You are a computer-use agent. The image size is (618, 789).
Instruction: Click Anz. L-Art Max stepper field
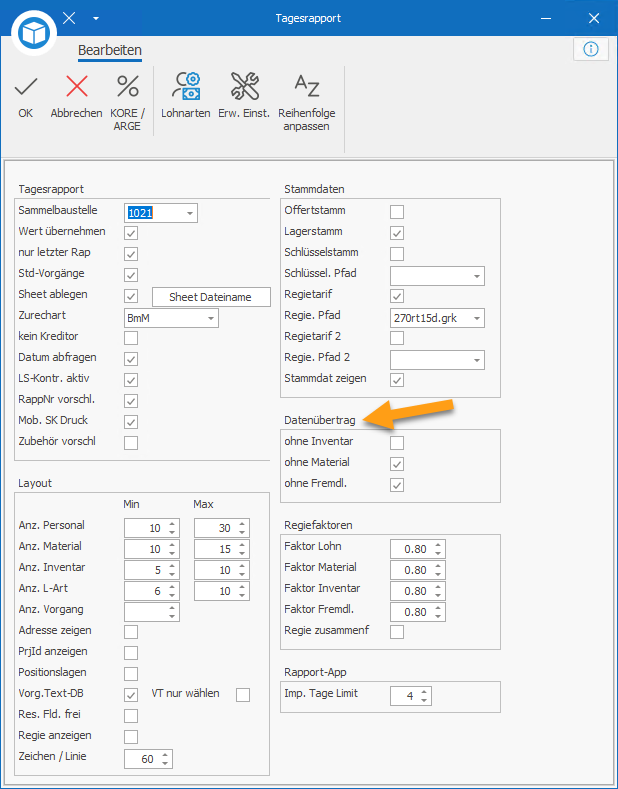tap(222, 591)
